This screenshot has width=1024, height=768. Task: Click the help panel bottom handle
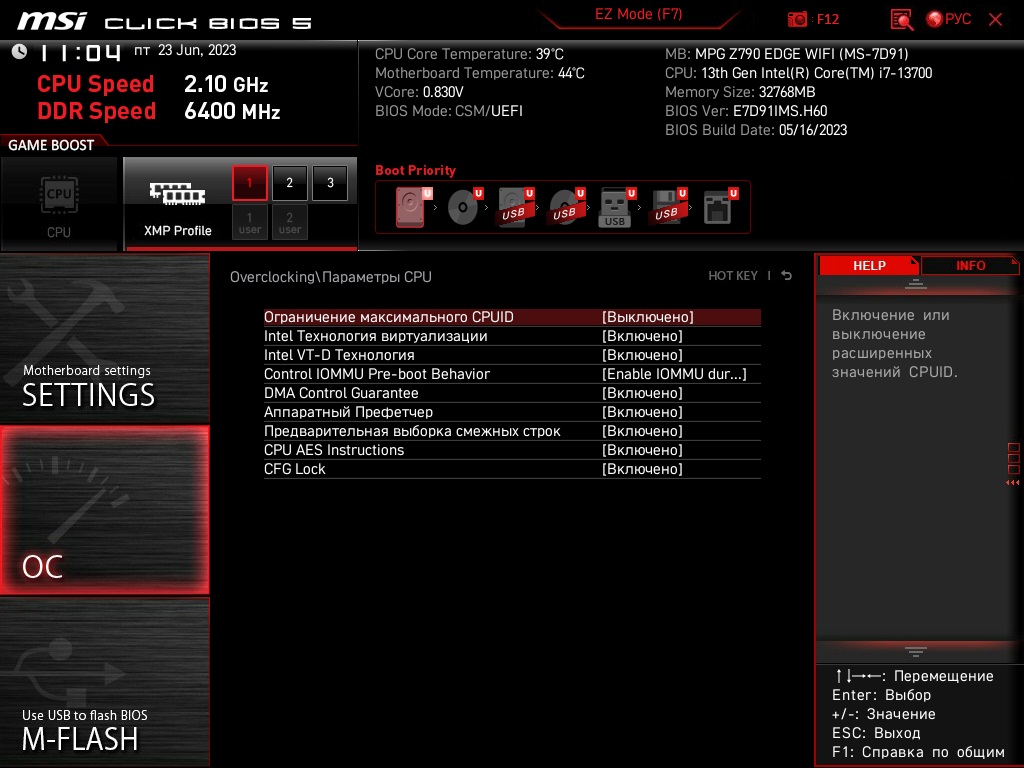click(x=915, y=652)
